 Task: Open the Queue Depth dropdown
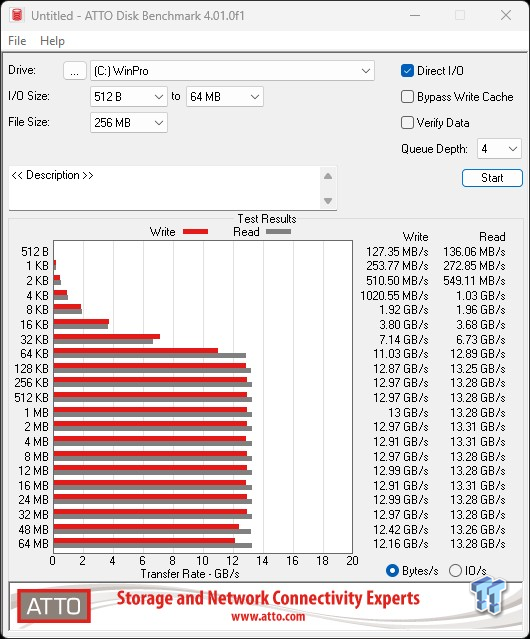499,149
